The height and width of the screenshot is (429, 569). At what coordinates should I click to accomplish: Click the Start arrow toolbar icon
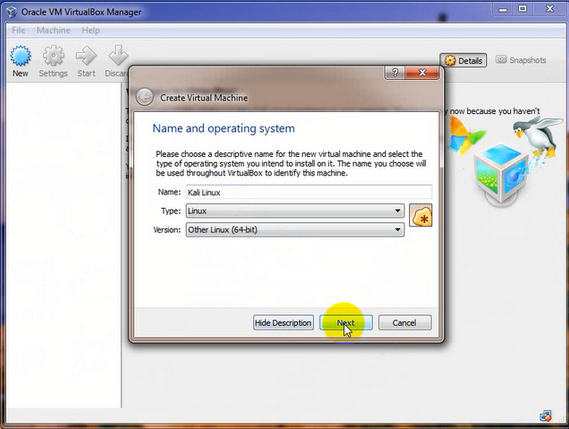click(x=86, y=61)
